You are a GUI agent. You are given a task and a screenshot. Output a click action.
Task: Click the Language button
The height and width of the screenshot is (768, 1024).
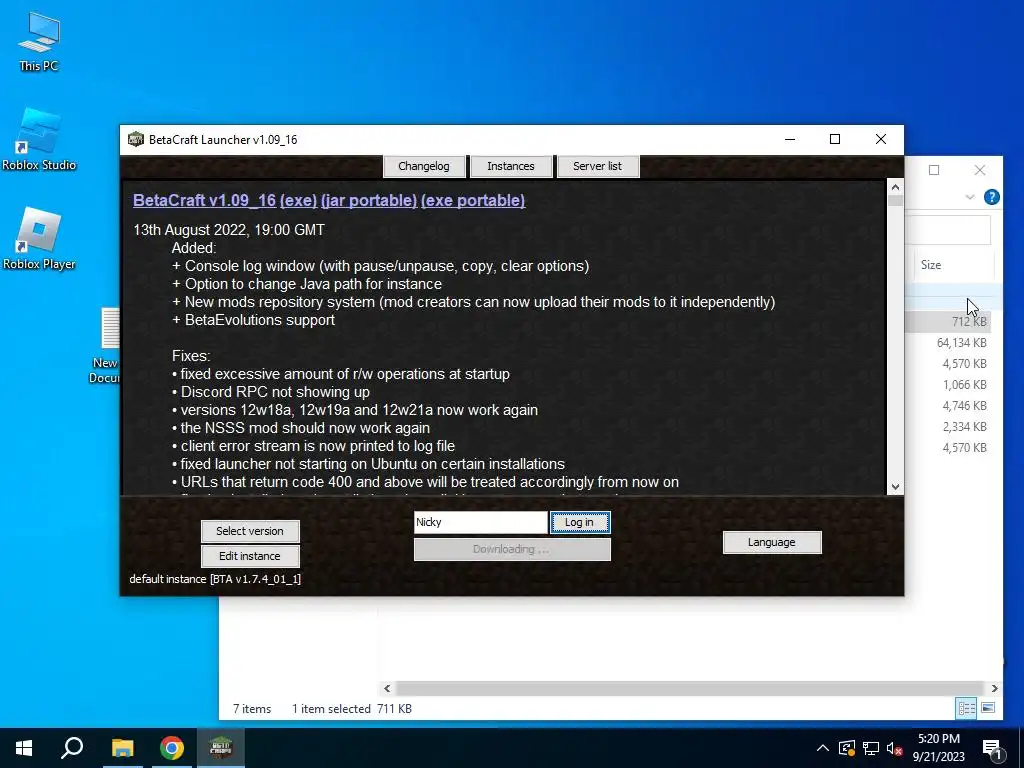772,542
